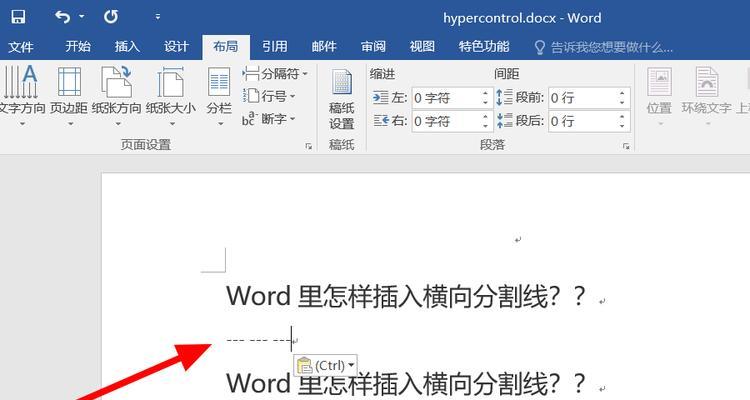Increase left indent with up arrow
Image resolution: width=750 pixels, height=400 pixels.
485,93
